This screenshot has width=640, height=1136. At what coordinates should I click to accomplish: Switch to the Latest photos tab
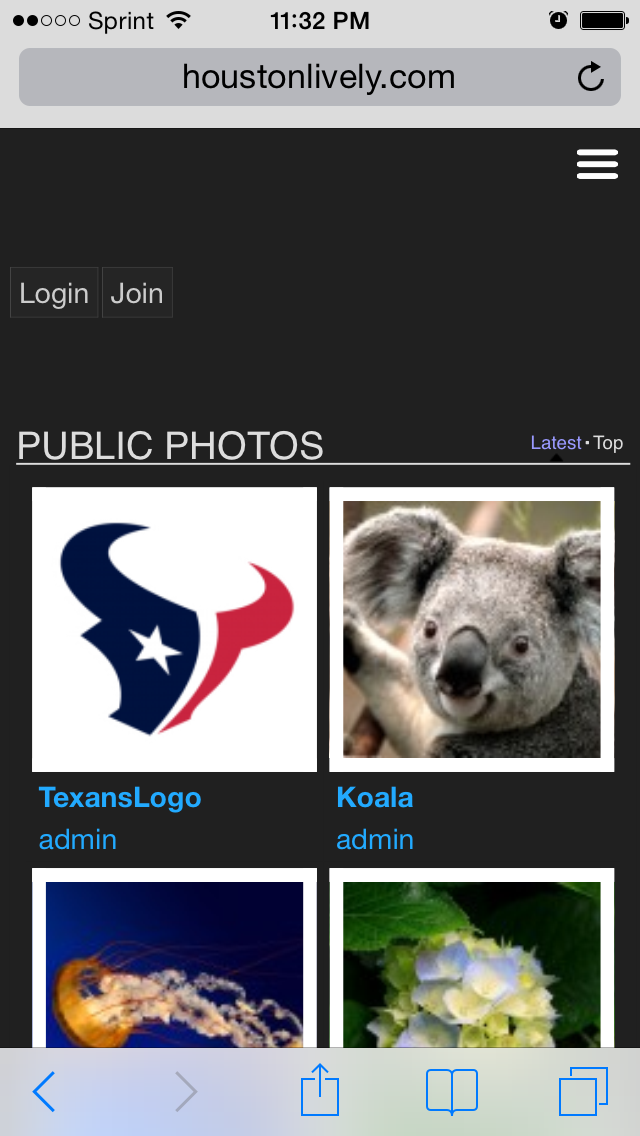[x=555, y=443]
